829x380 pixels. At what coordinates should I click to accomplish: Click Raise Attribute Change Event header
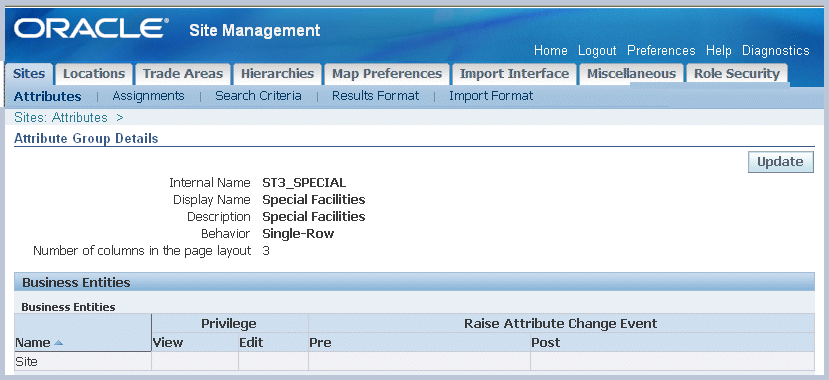click(x=560, y=323)
